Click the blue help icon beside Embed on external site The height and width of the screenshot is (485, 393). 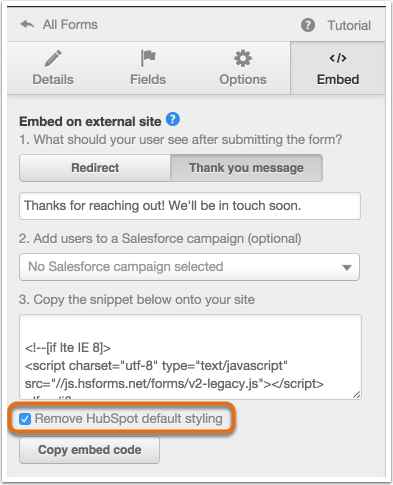(173, 119)
